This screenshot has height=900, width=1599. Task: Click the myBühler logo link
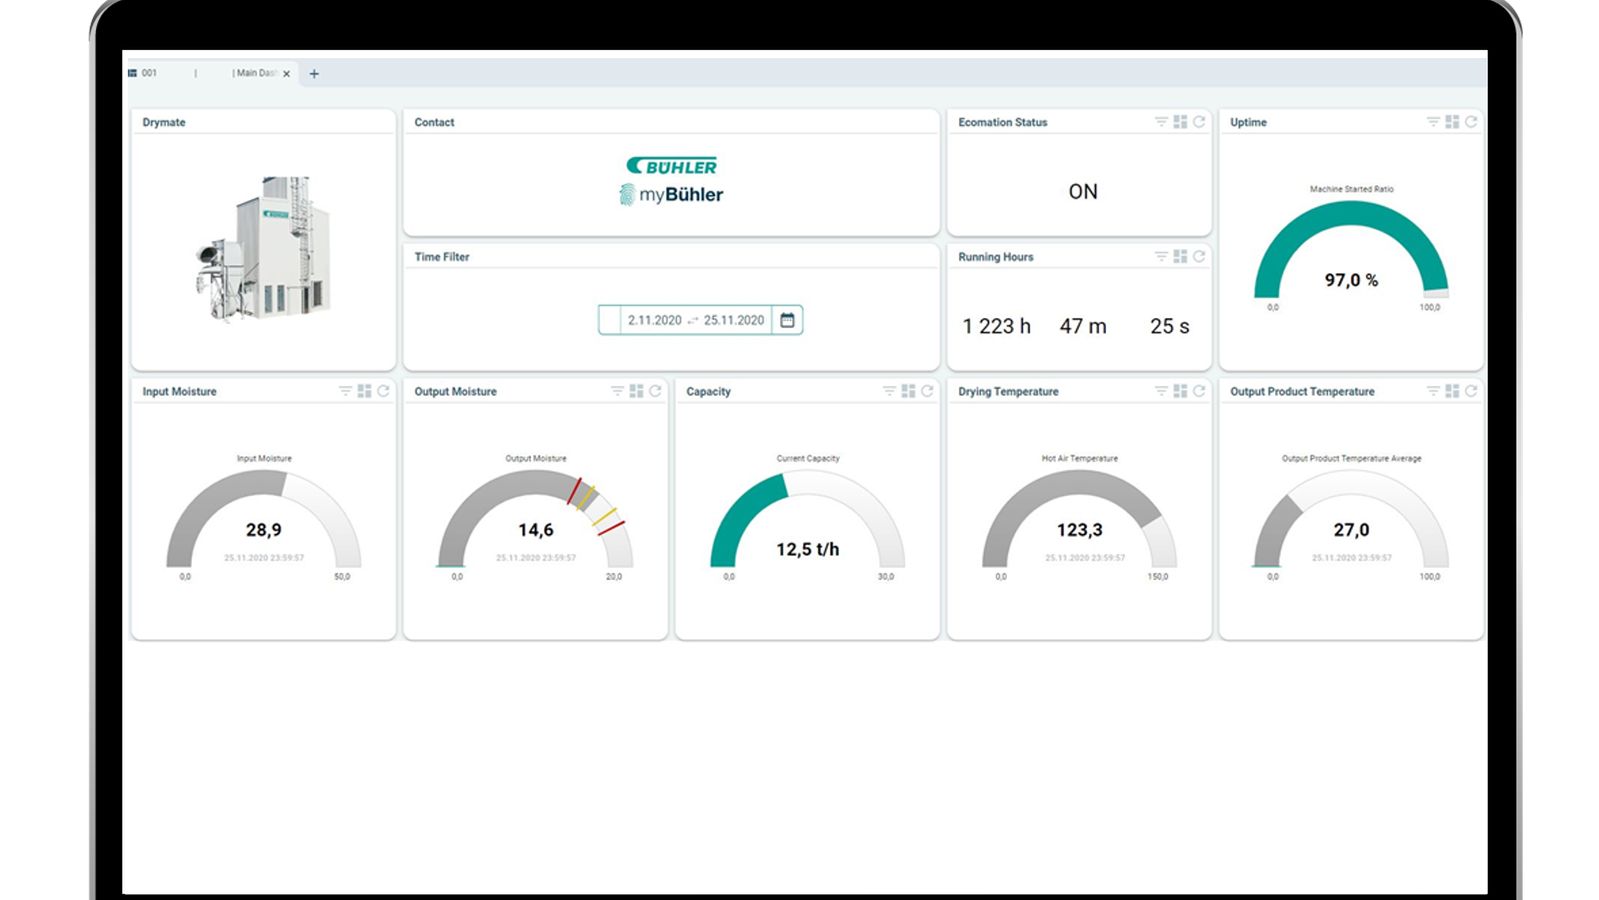671,194
